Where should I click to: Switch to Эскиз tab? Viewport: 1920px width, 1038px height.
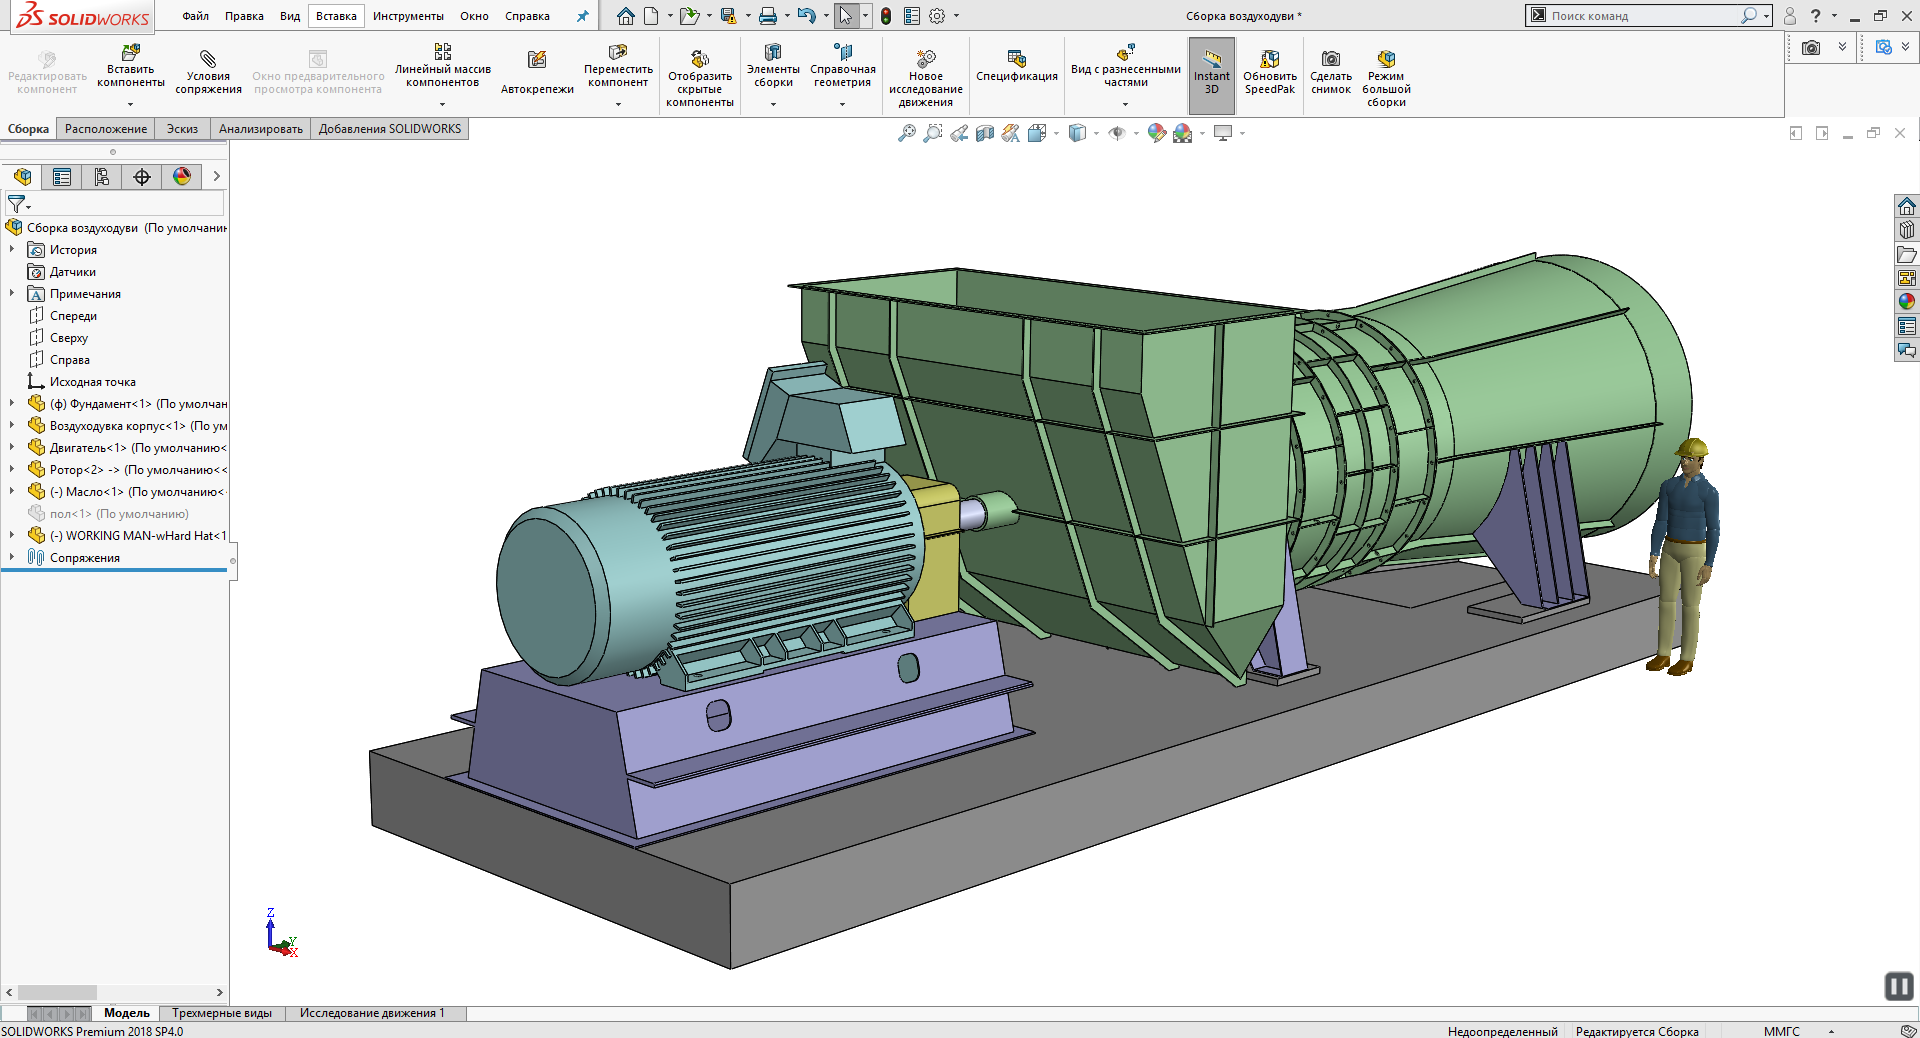(x=182, y=129)
